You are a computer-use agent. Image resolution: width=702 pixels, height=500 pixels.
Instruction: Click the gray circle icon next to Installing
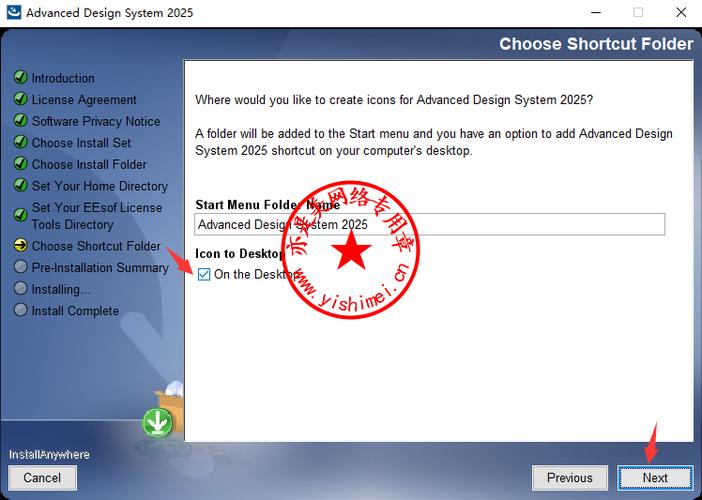pyautogui.click(x=20, y=289)
